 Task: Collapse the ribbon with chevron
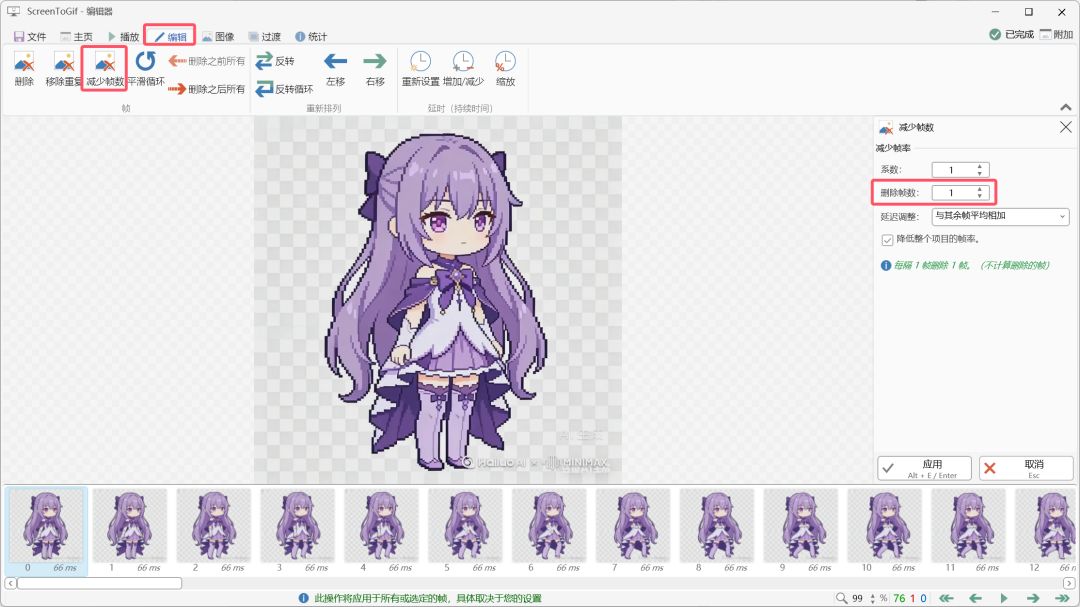pos(1066,107)
